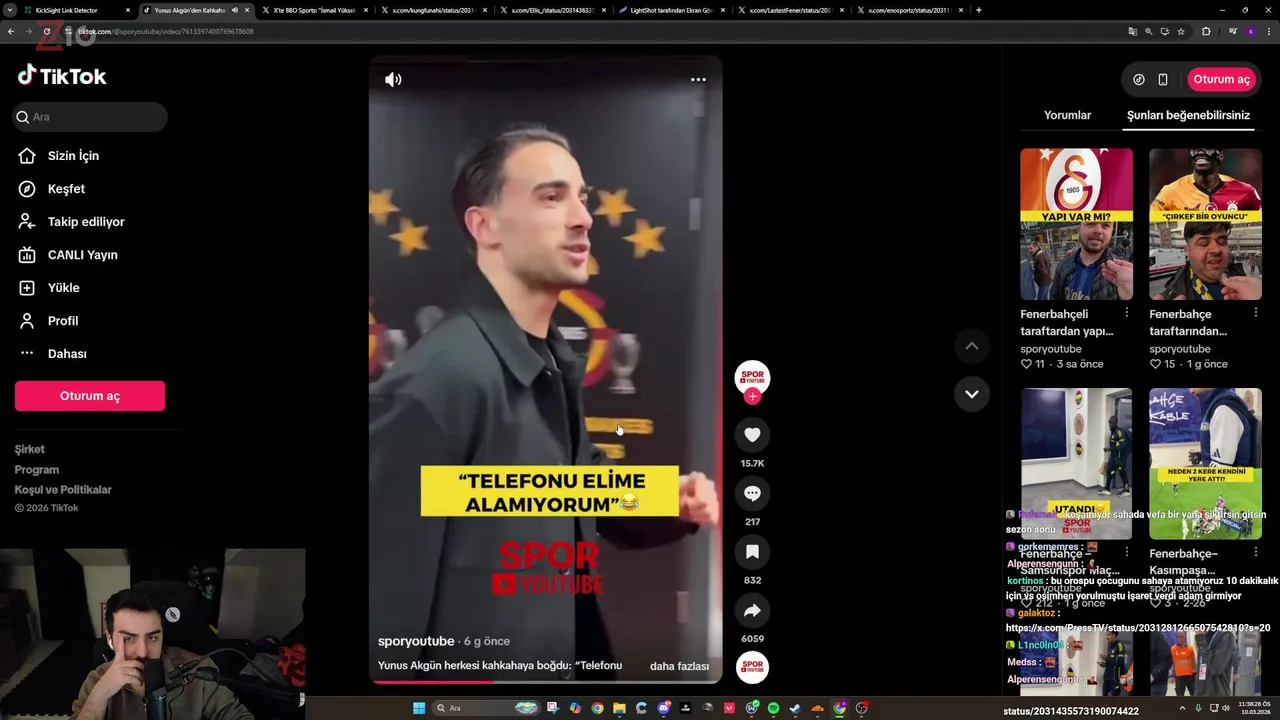Open the ÇİRKEF BİR OYUNCU video thumbnail
1280x720 pixels.
[1205, 224]
